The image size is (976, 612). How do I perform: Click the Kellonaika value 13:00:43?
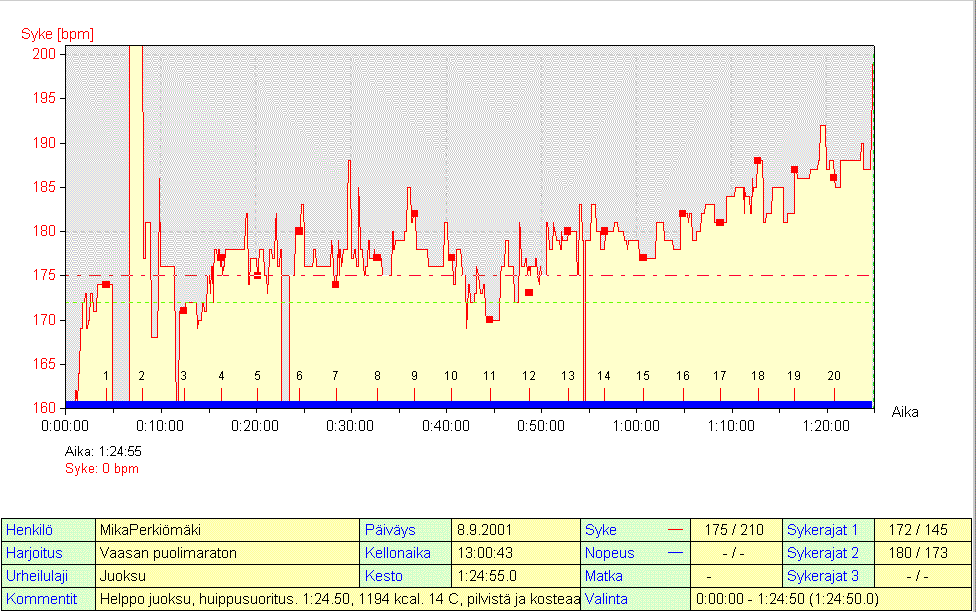pyautogui.click(x=516, y=553)
